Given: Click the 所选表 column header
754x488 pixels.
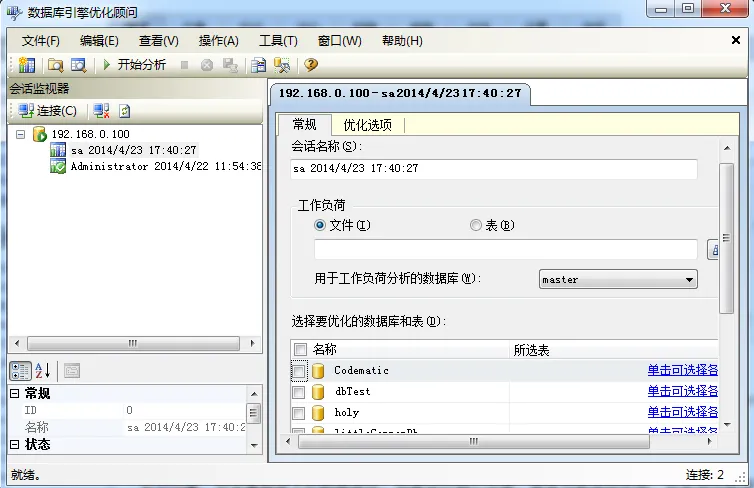Looking at the screenshot, I should [614, 350].
